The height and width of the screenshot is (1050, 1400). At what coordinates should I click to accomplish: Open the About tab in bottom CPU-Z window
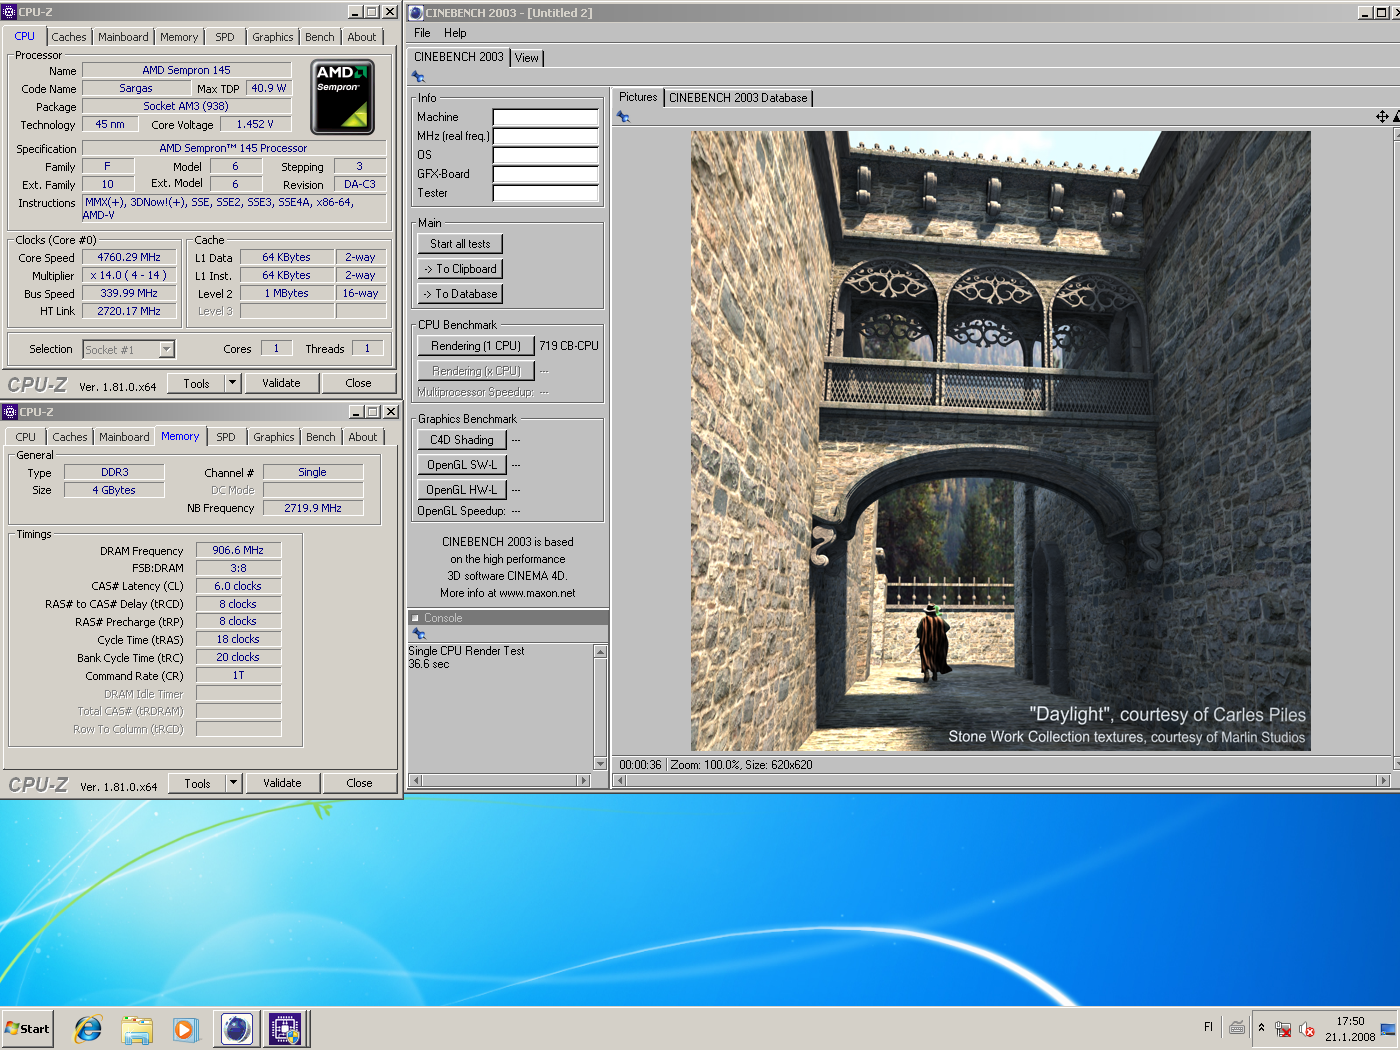click(363, 437)
